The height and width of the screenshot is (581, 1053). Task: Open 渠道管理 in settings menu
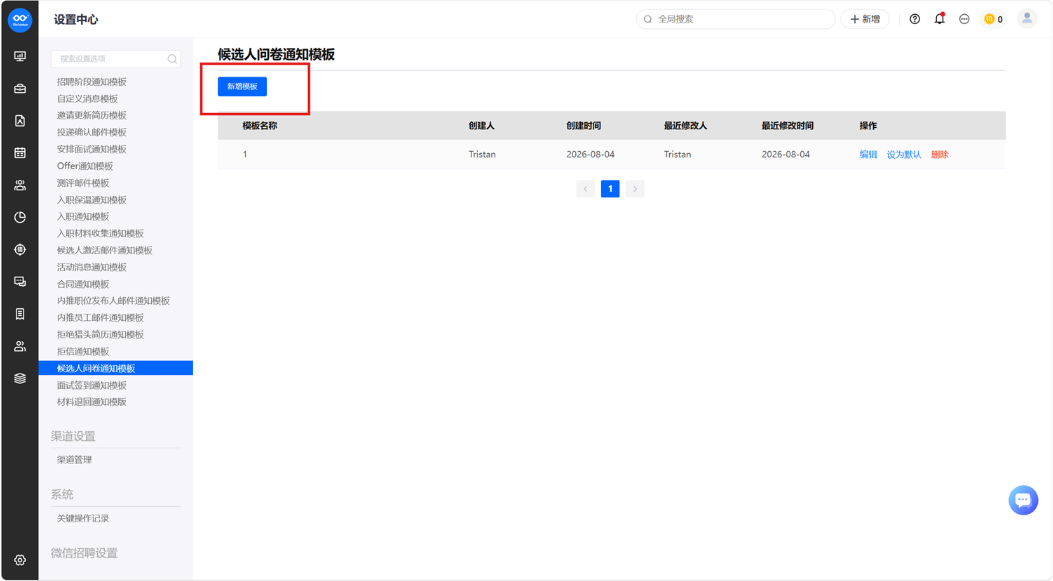point(75,460)
